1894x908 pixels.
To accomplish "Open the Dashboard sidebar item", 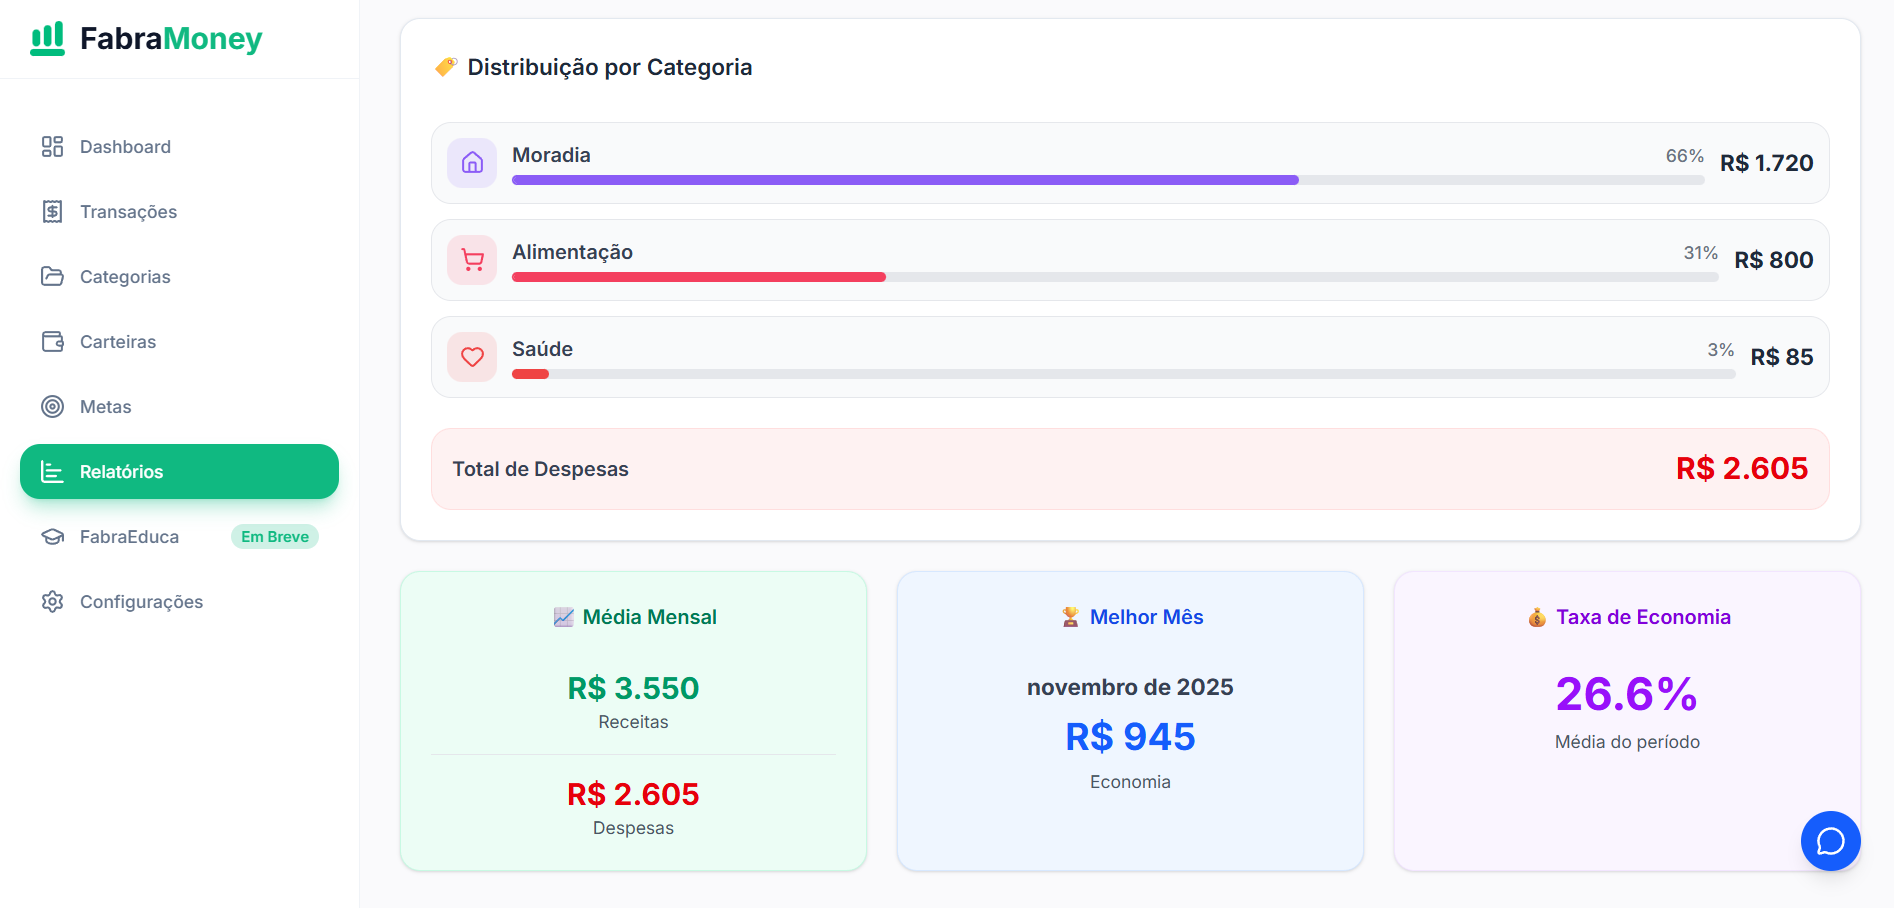I will [125, 147].
